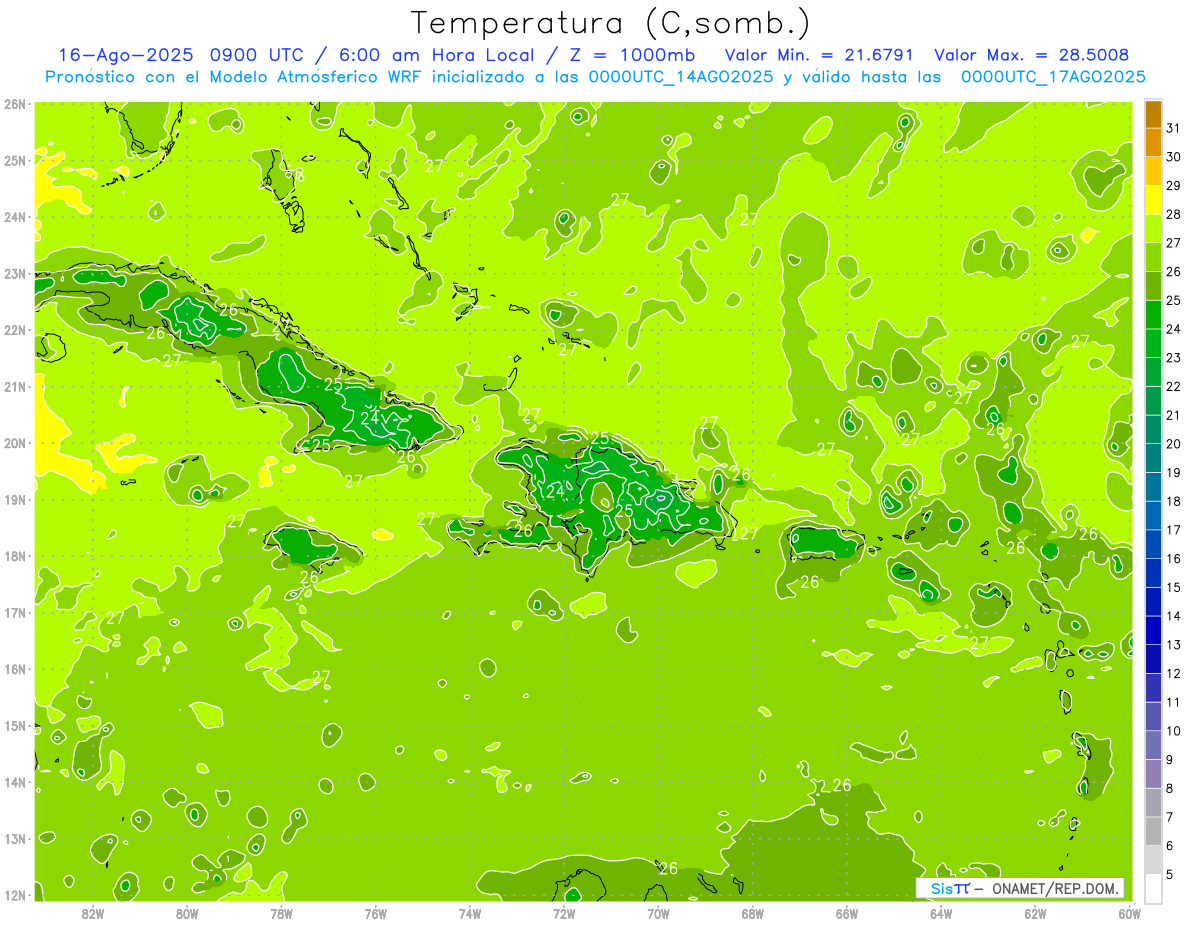Click the '22N' latitude axis label
Image resolution: width=1200 pixels, height=927 pixels.
click(15, 330)
